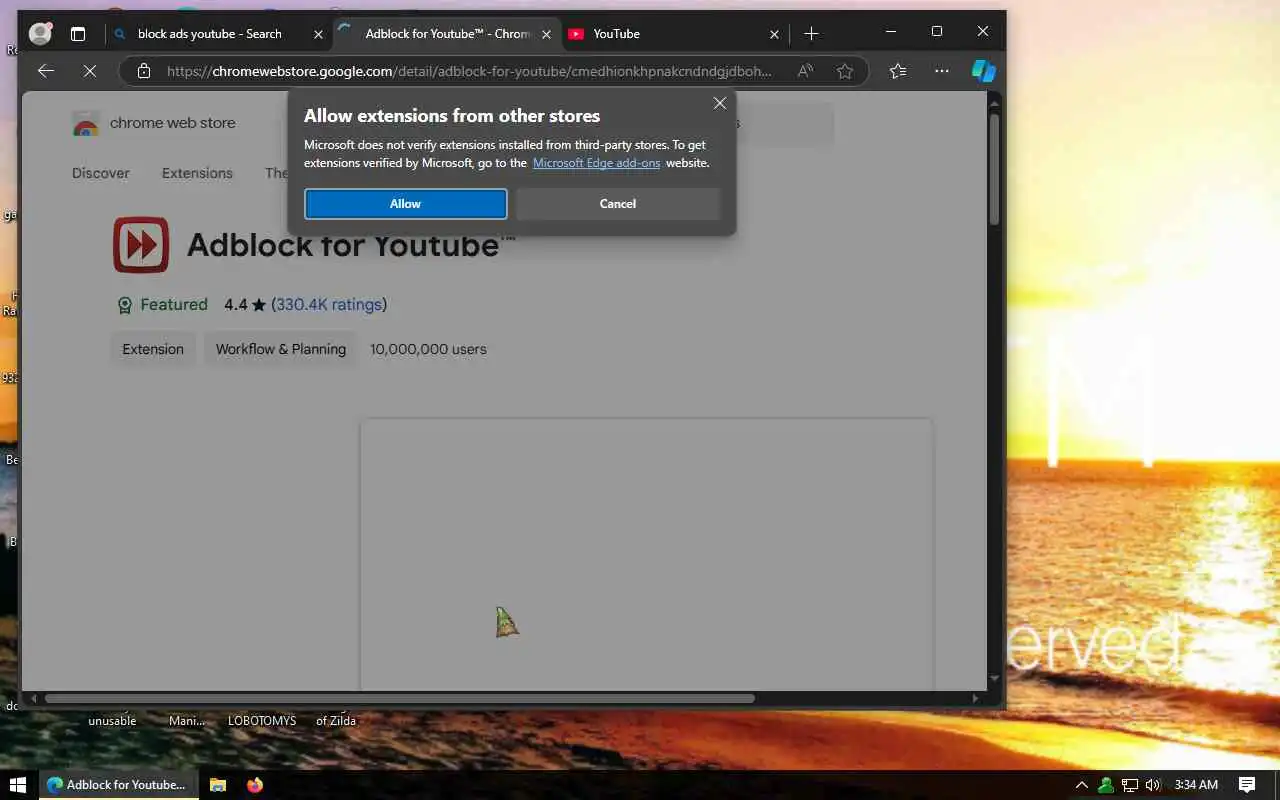Open the Windows Start menu

17,785
